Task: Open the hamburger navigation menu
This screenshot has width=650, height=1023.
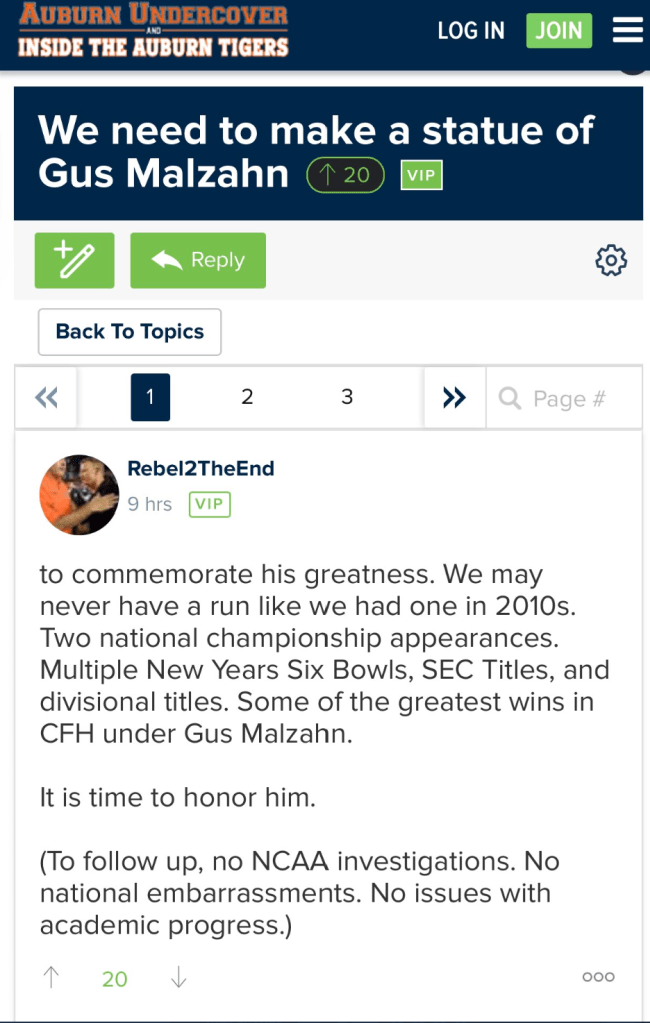Action: tap(627, 31)
